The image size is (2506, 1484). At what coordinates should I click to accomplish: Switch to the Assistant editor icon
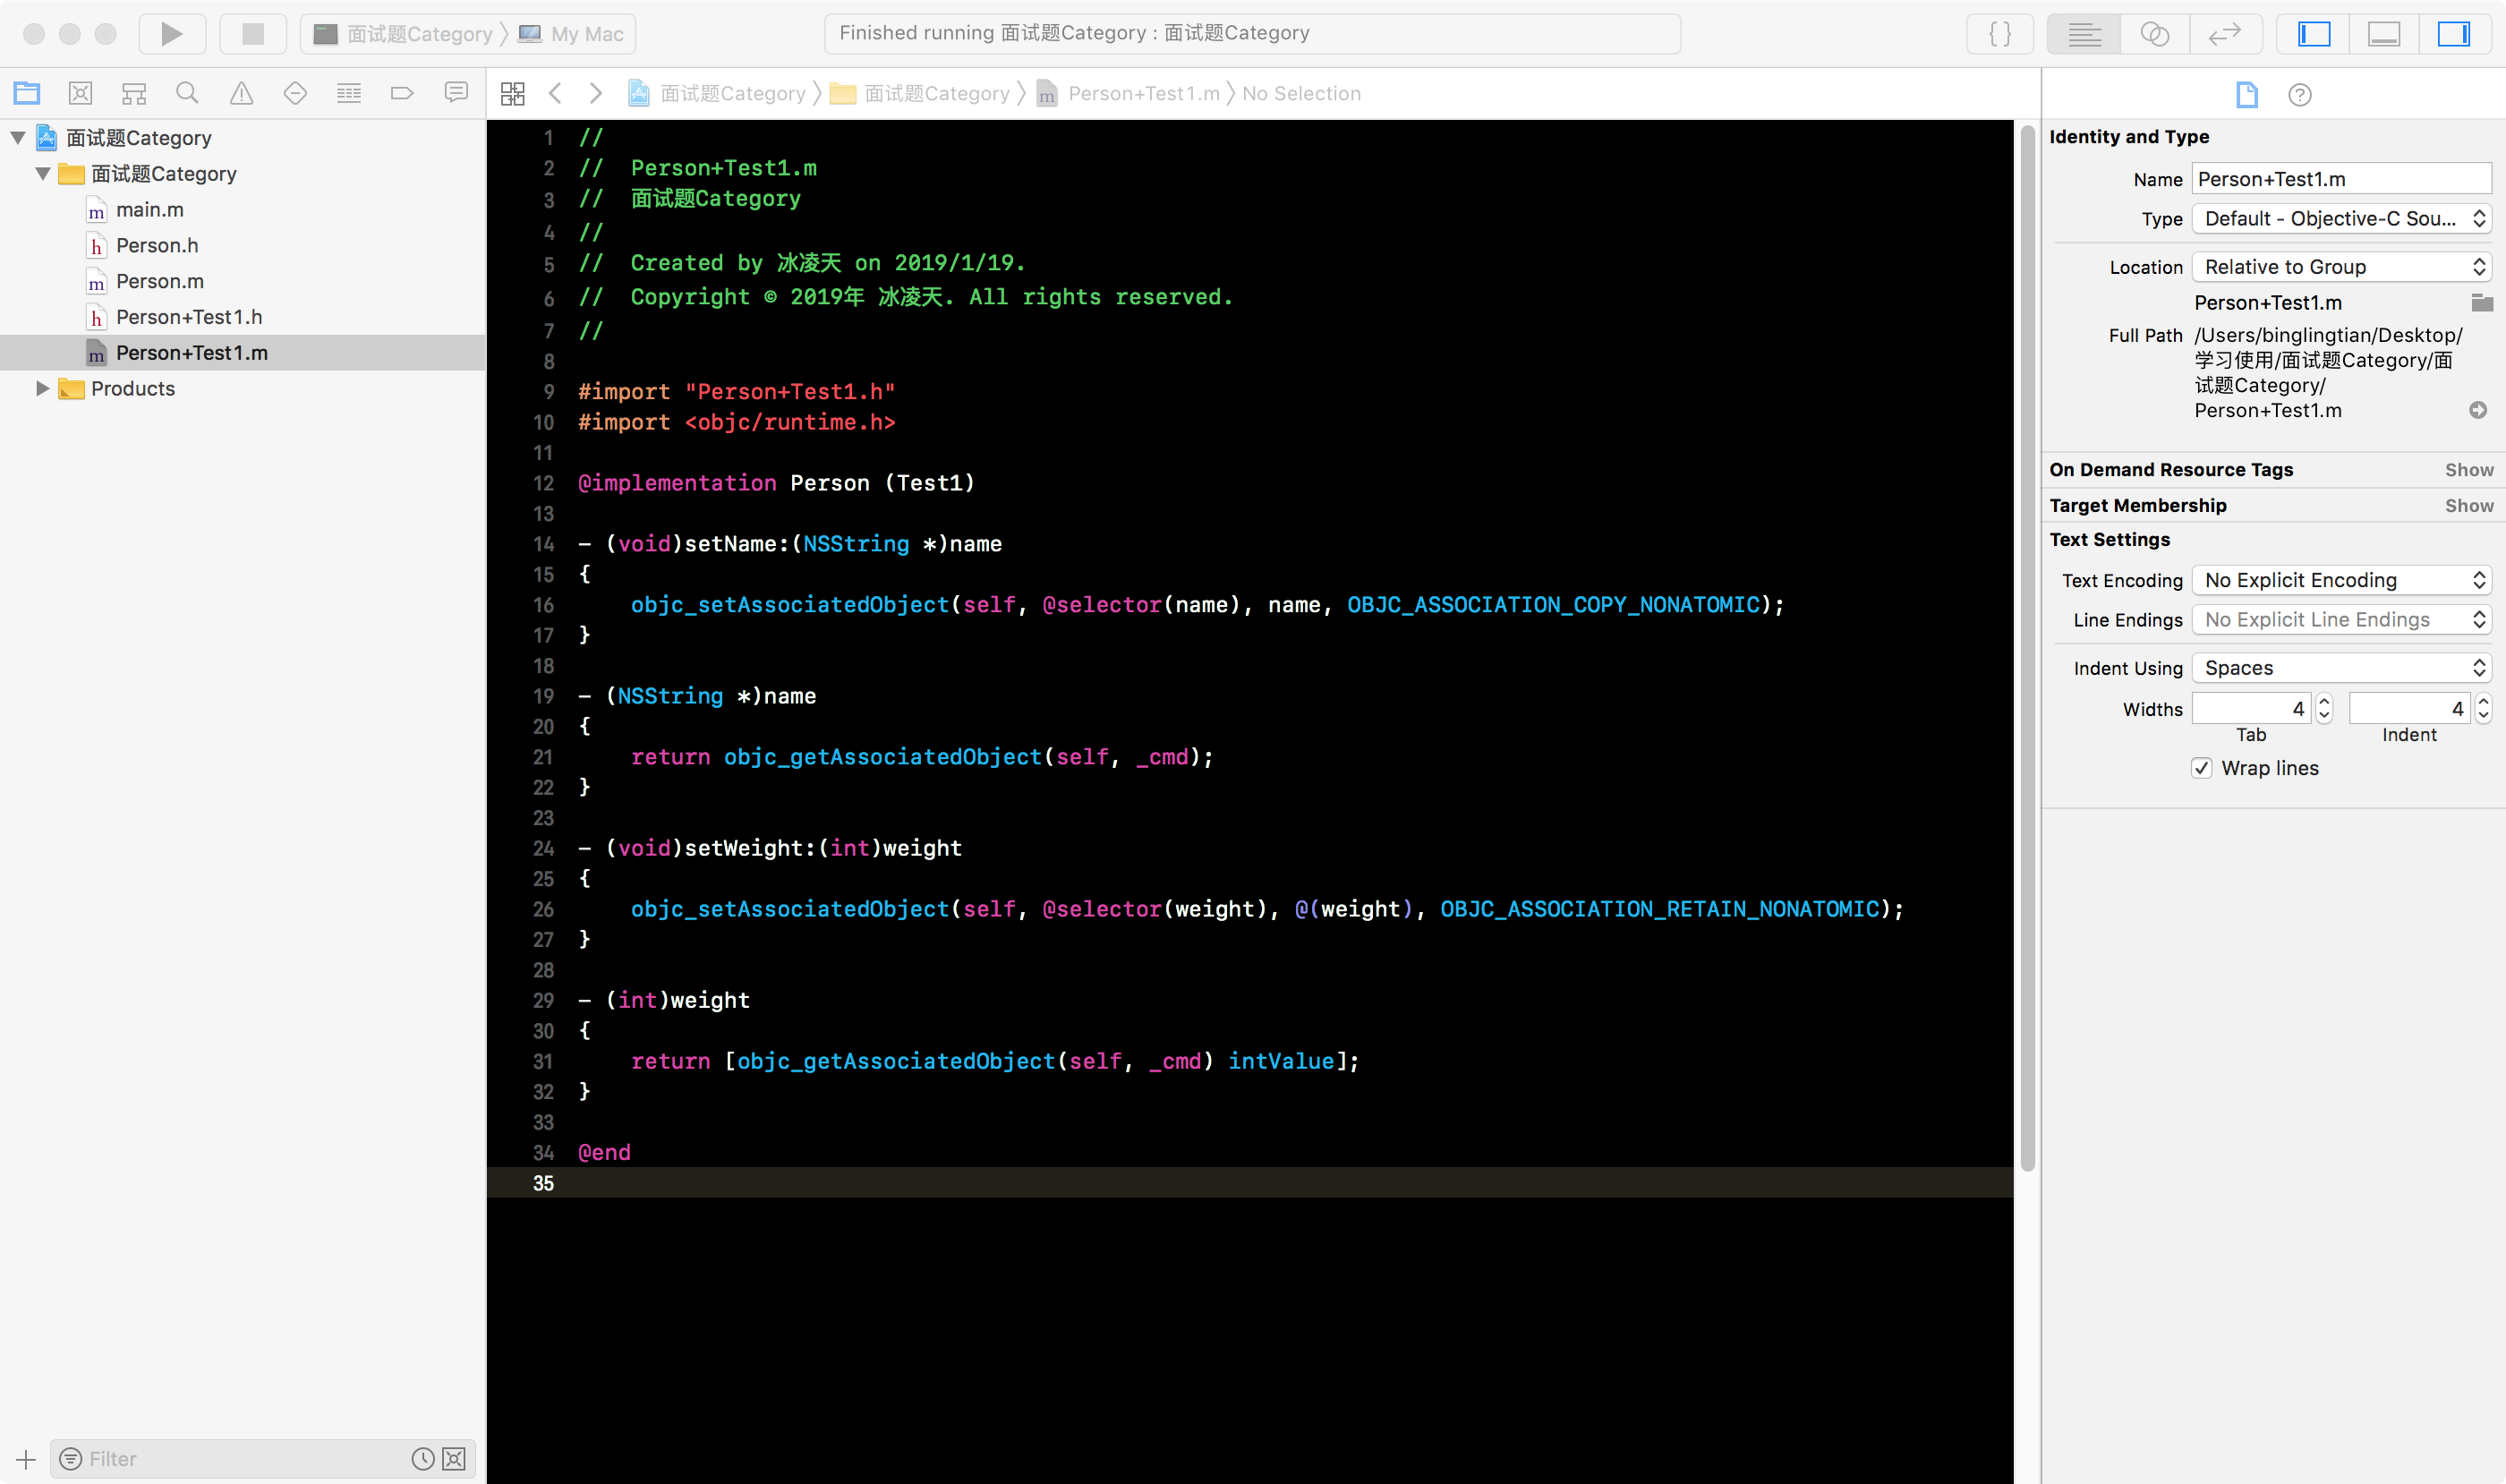click(2154, 34)
